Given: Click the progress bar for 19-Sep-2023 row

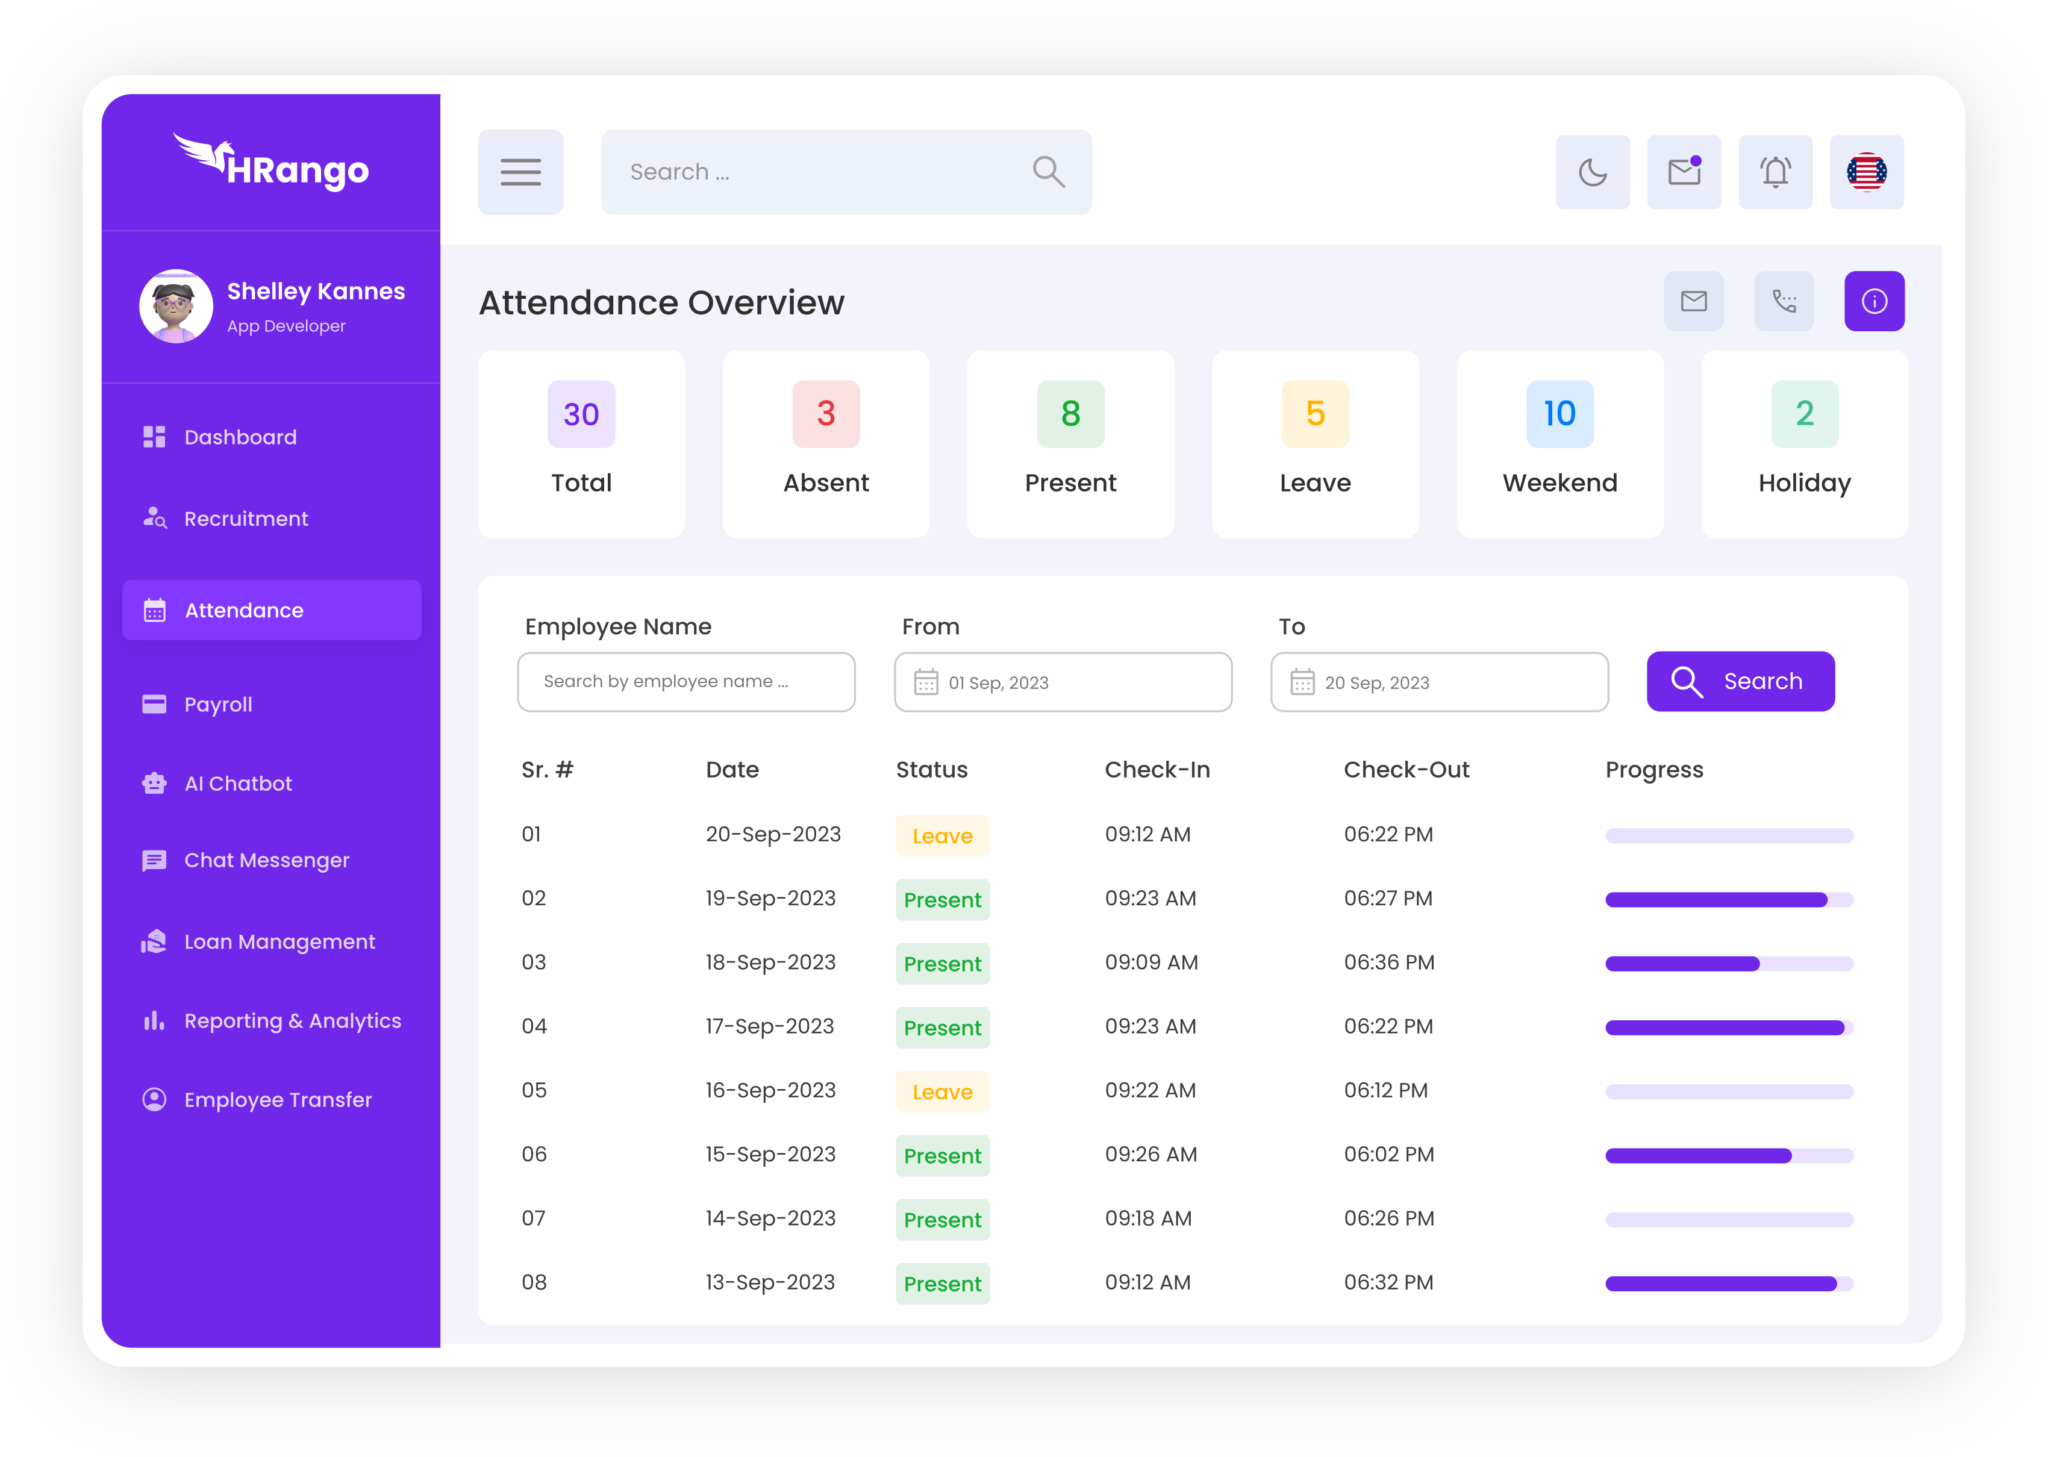Looking at the screenshot, I should click(1728, 900).
